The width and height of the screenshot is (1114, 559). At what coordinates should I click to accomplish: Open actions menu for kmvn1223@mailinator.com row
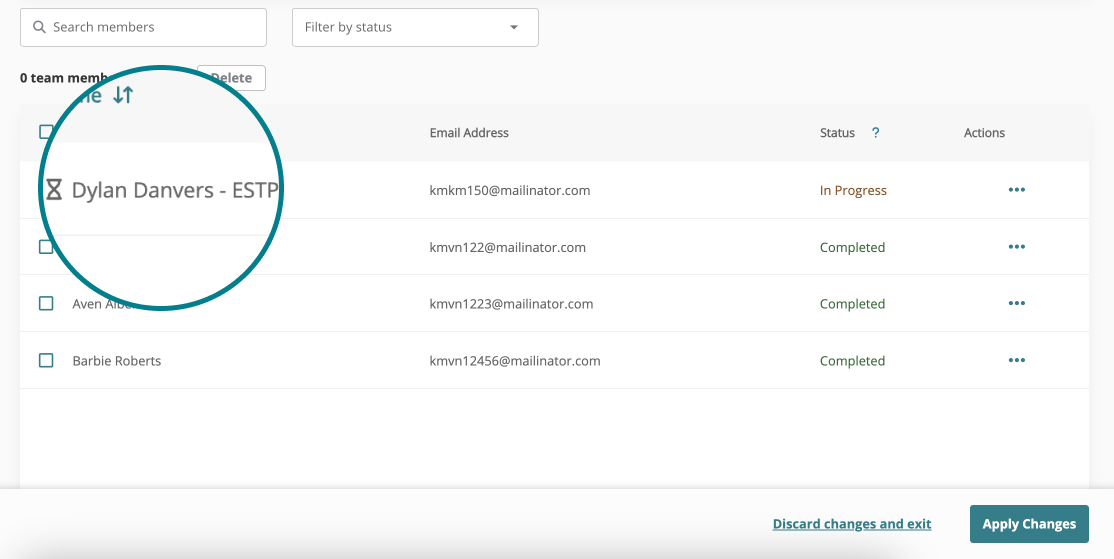pos(1017,303)
